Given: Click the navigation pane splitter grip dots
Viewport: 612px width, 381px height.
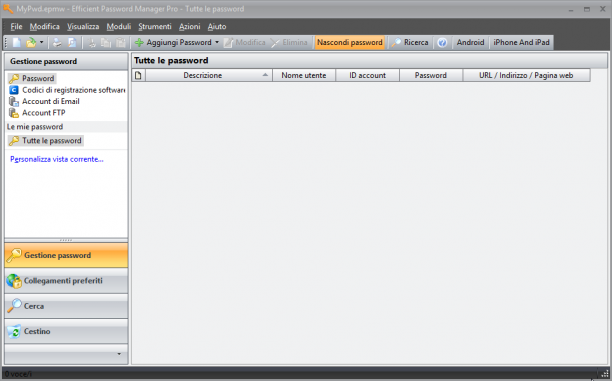Looking at the screenshot, I should click(66, 240).
